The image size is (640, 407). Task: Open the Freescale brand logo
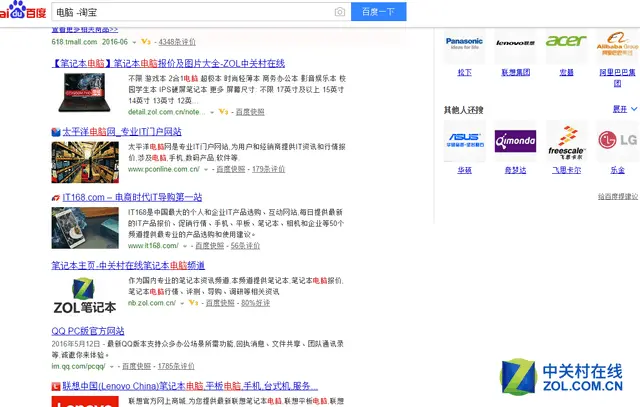tap(566, 140)
